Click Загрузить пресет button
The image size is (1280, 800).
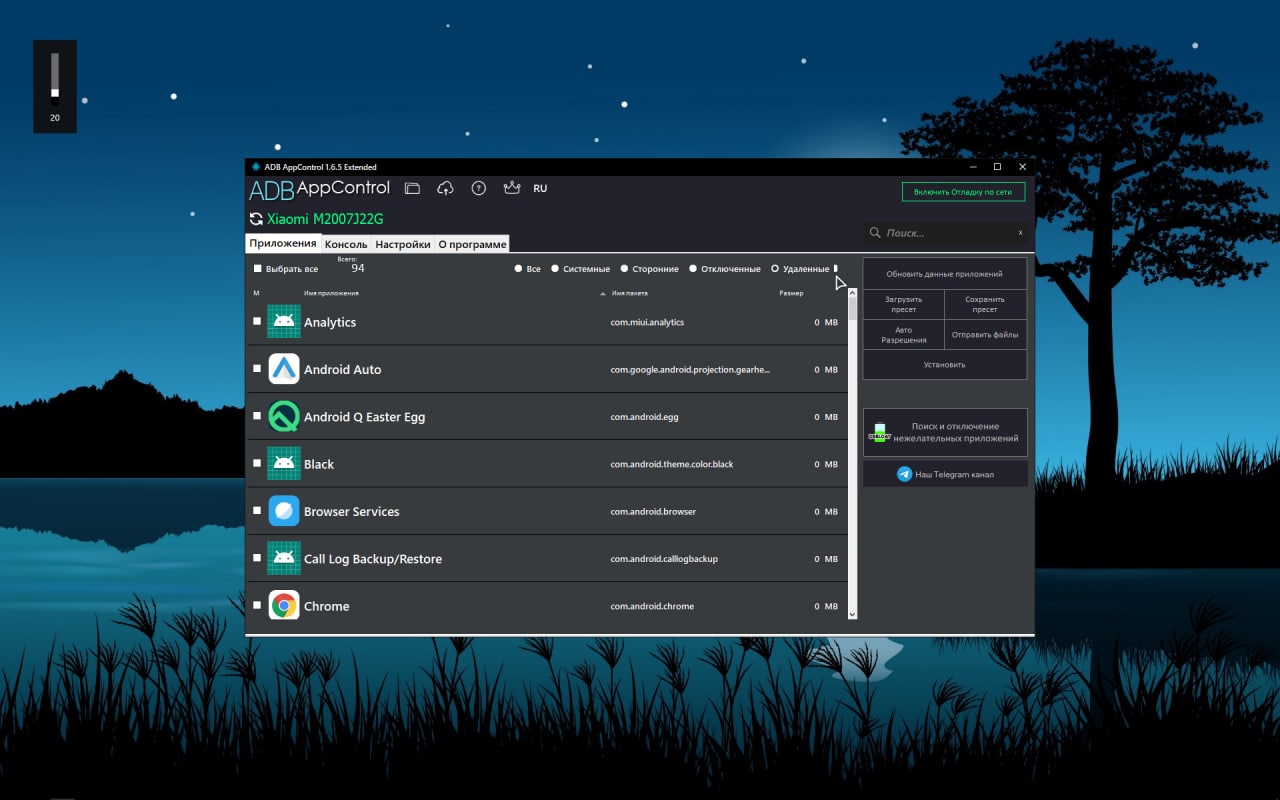pos(903,304)
